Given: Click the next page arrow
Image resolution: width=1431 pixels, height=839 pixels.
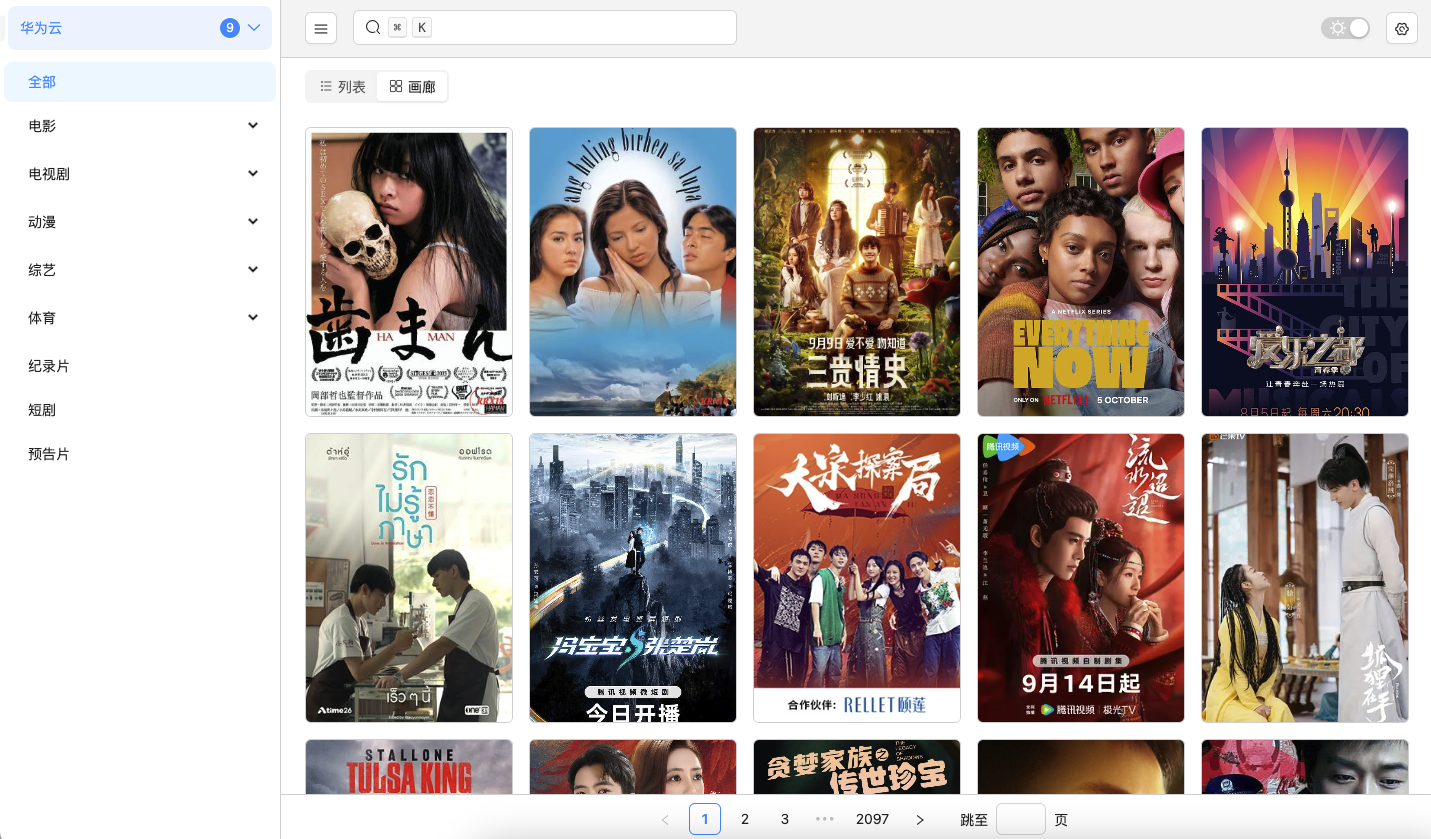Looking at the screenshot, I should pyautogui.click(x=920, y=819).
